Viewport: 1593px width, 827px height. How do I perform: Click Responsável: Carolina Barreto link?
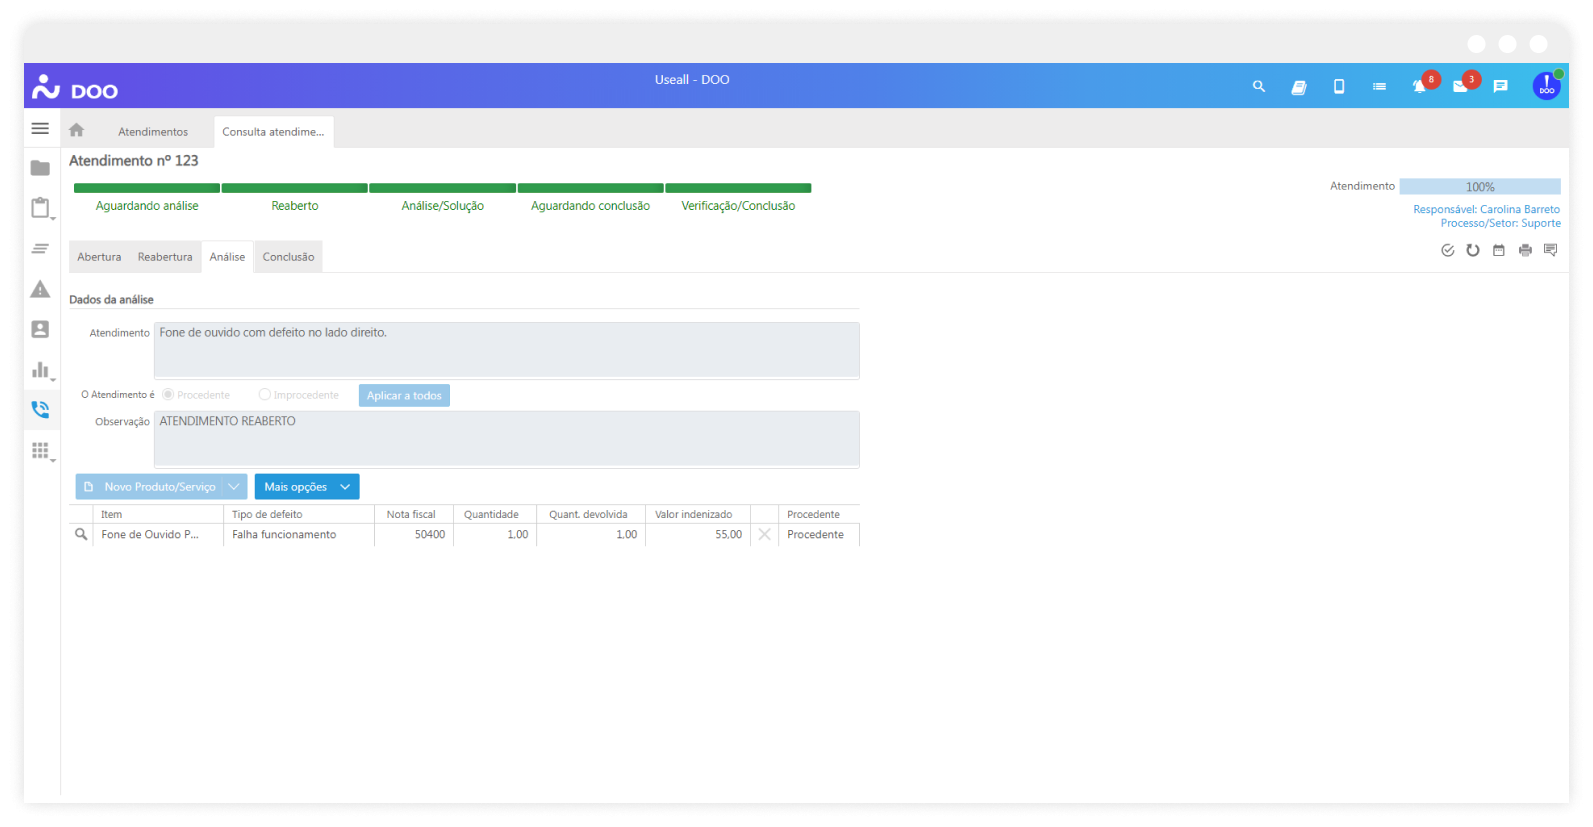1486,209
